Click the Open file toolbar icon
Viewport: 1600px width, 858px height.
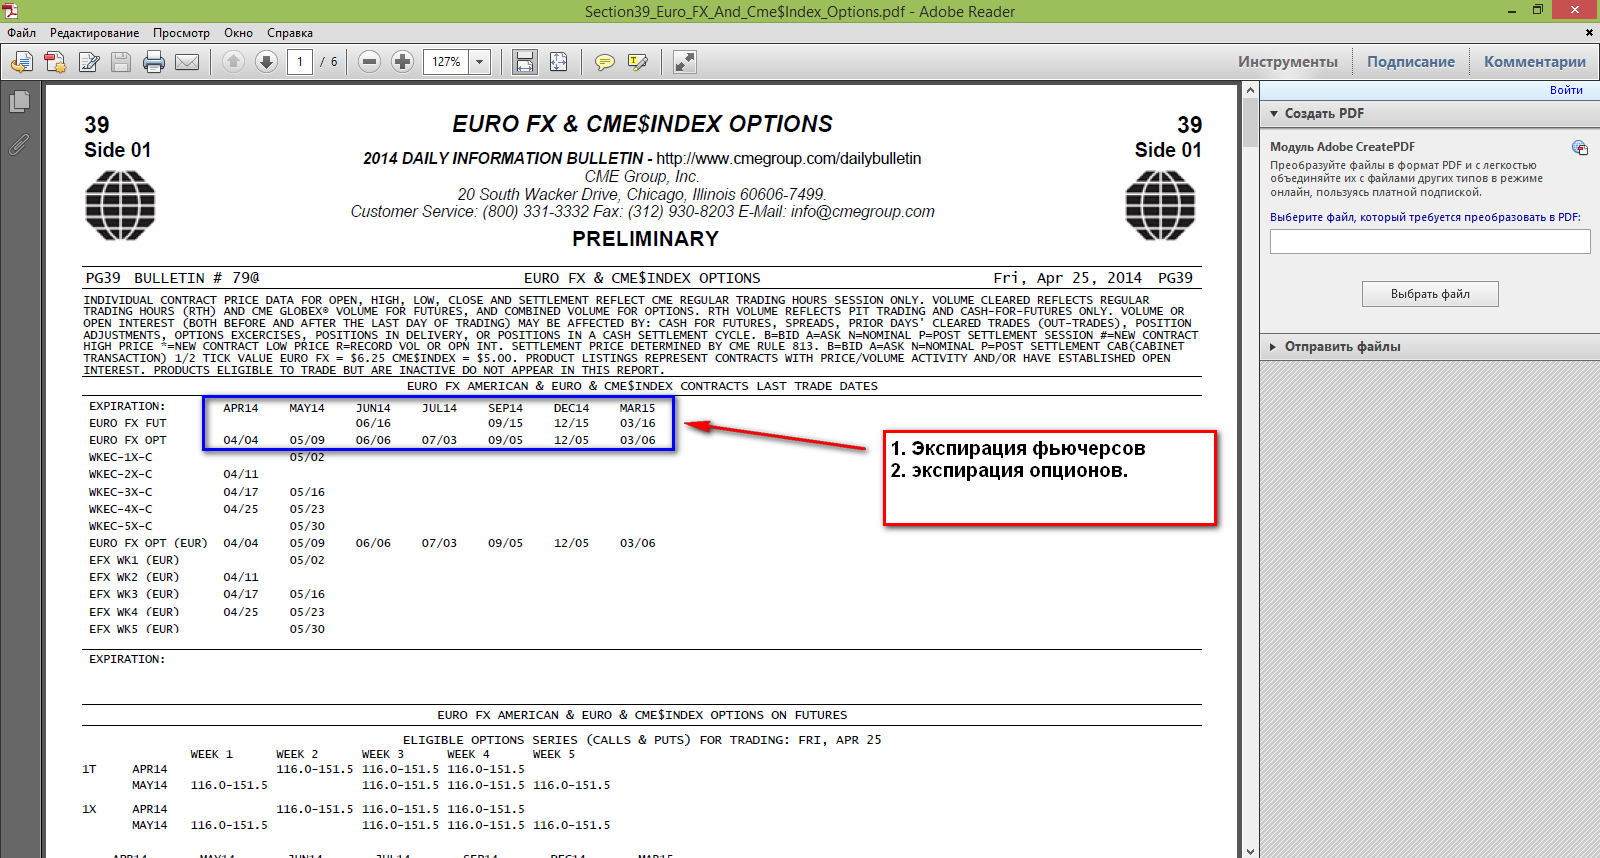pos(22,62)
